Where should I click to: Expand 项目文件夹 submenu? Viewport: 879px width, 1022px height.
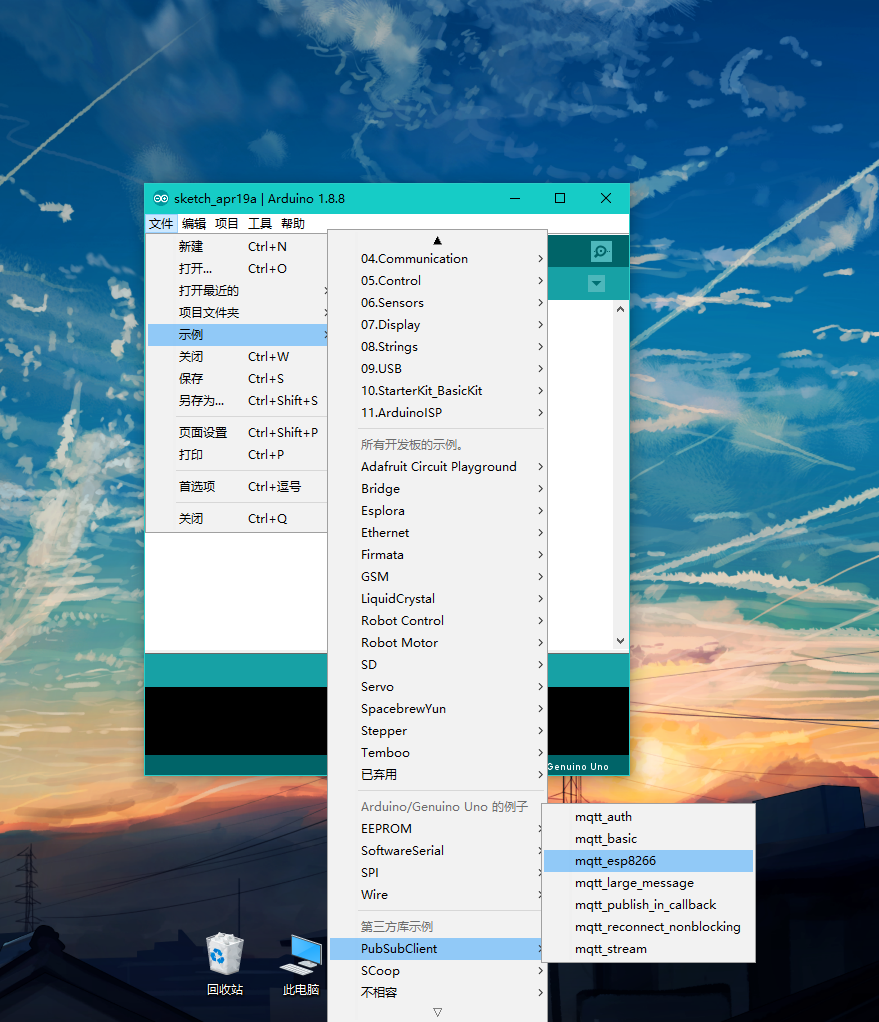pos(237,313)
